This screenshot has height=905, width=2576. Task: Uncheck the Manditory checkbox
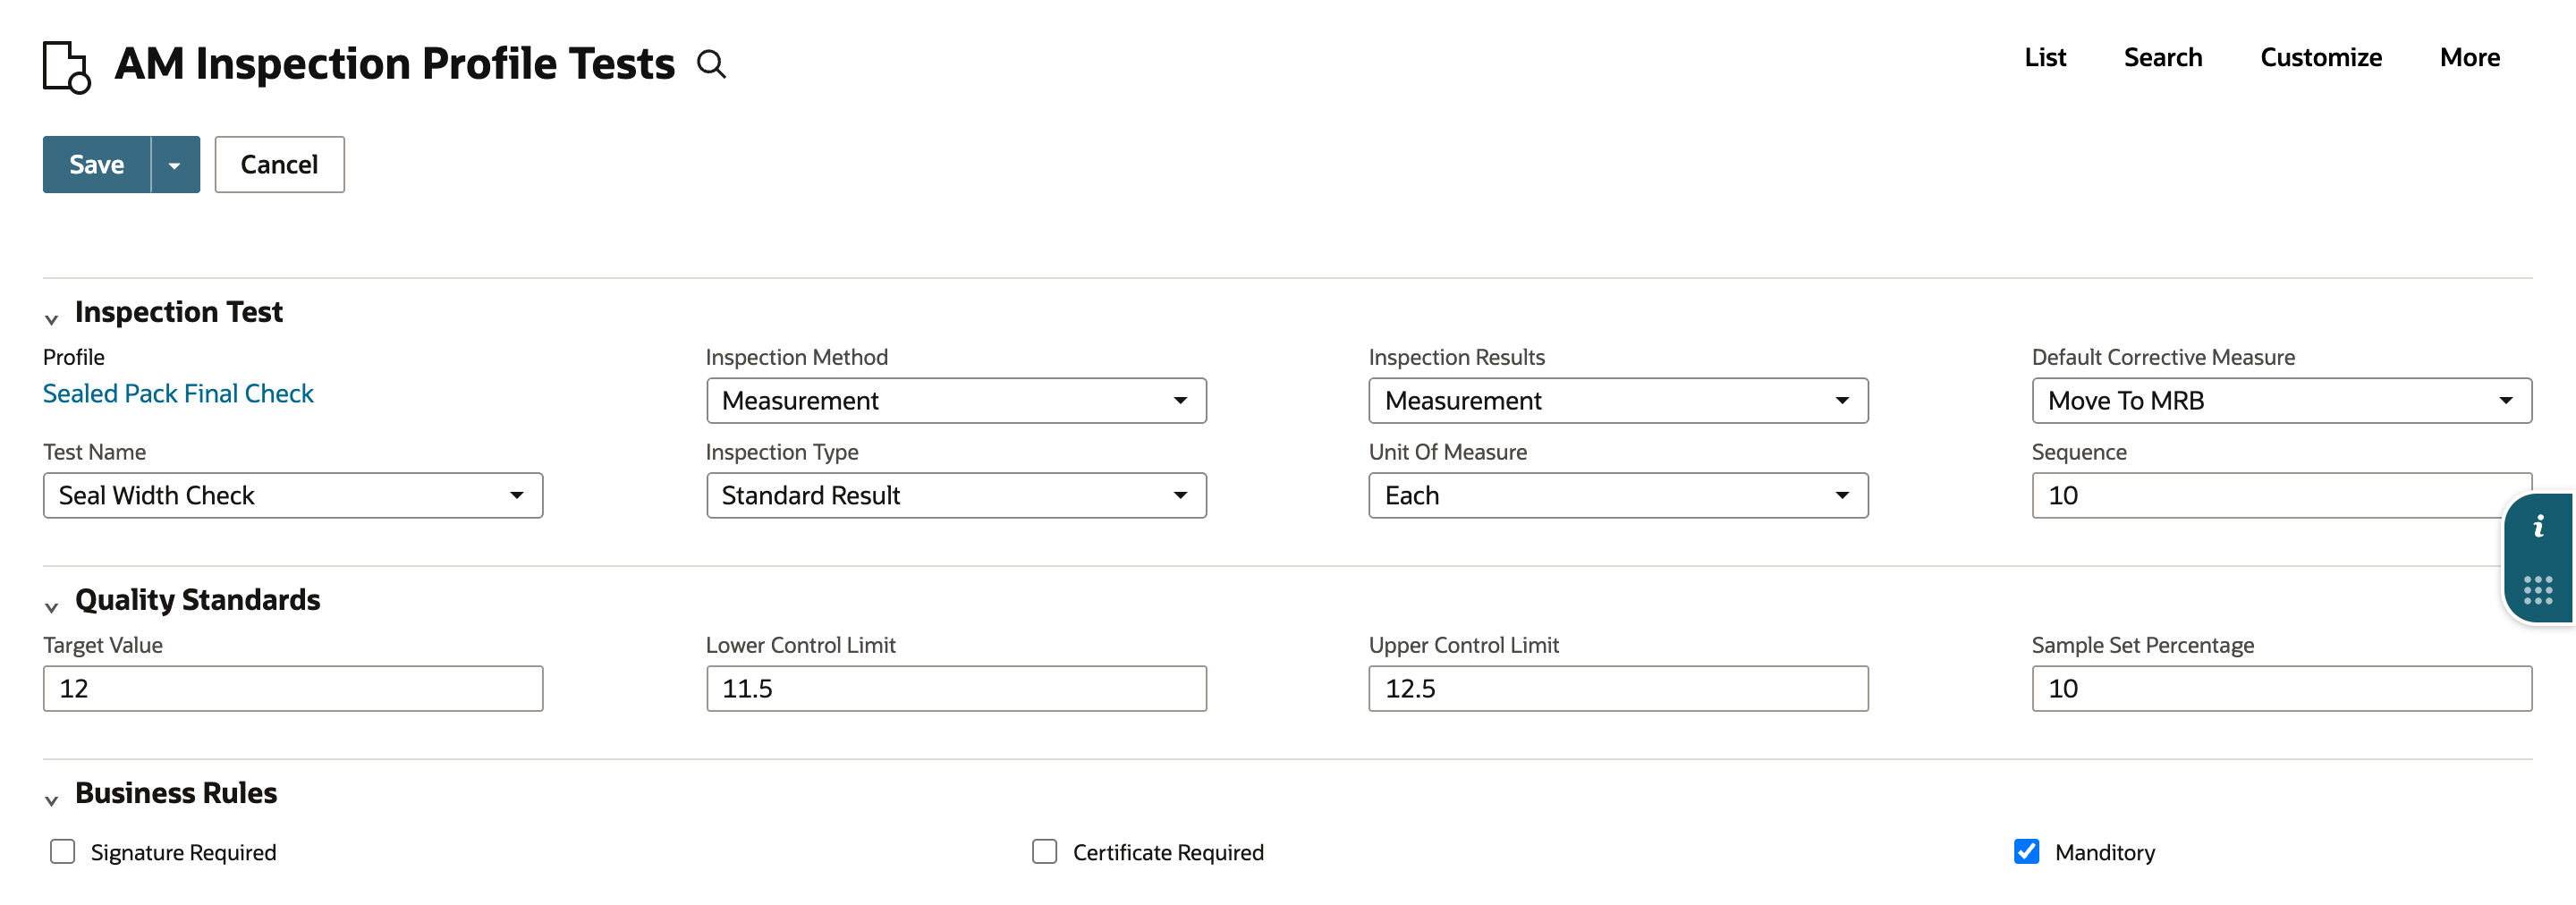[x=2026, y=851]
